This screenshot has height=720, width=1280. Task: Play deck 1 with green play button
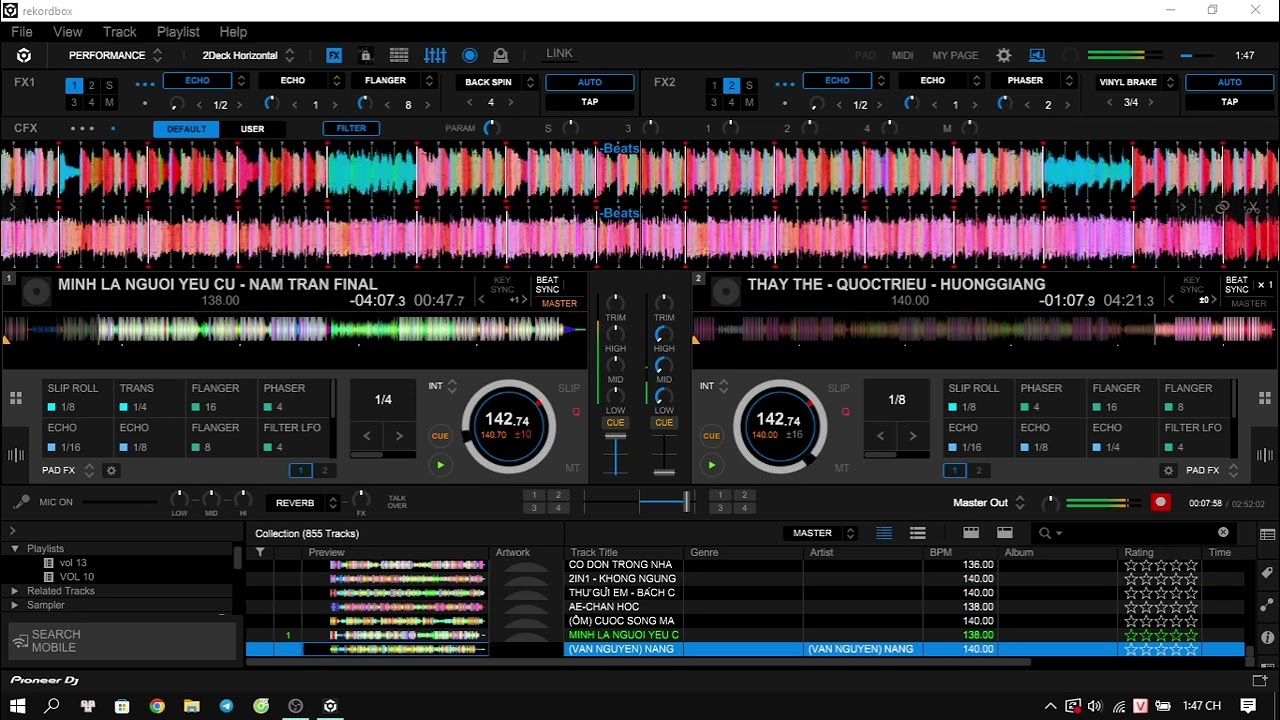pyautogui.click(x=440, y=465)
